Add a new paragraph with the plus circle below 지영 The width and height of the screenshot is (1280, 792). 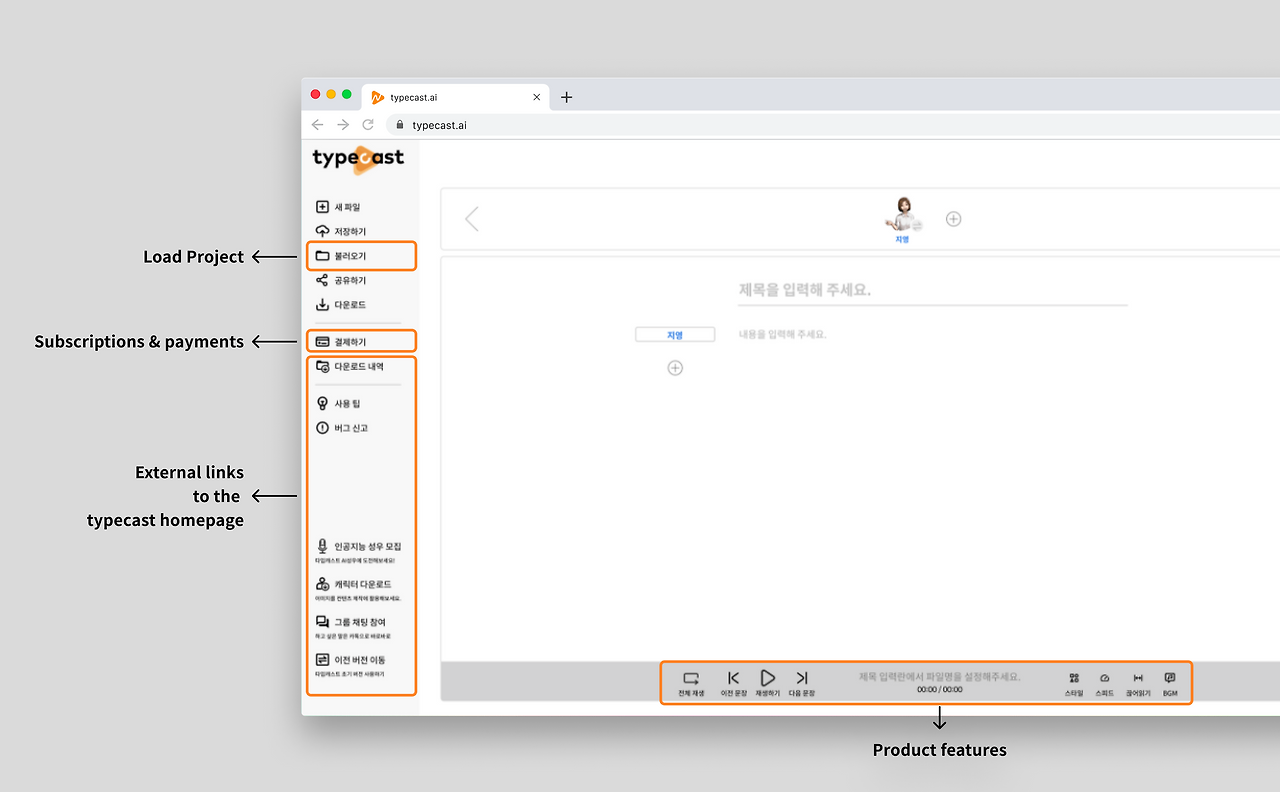(675, 368)
